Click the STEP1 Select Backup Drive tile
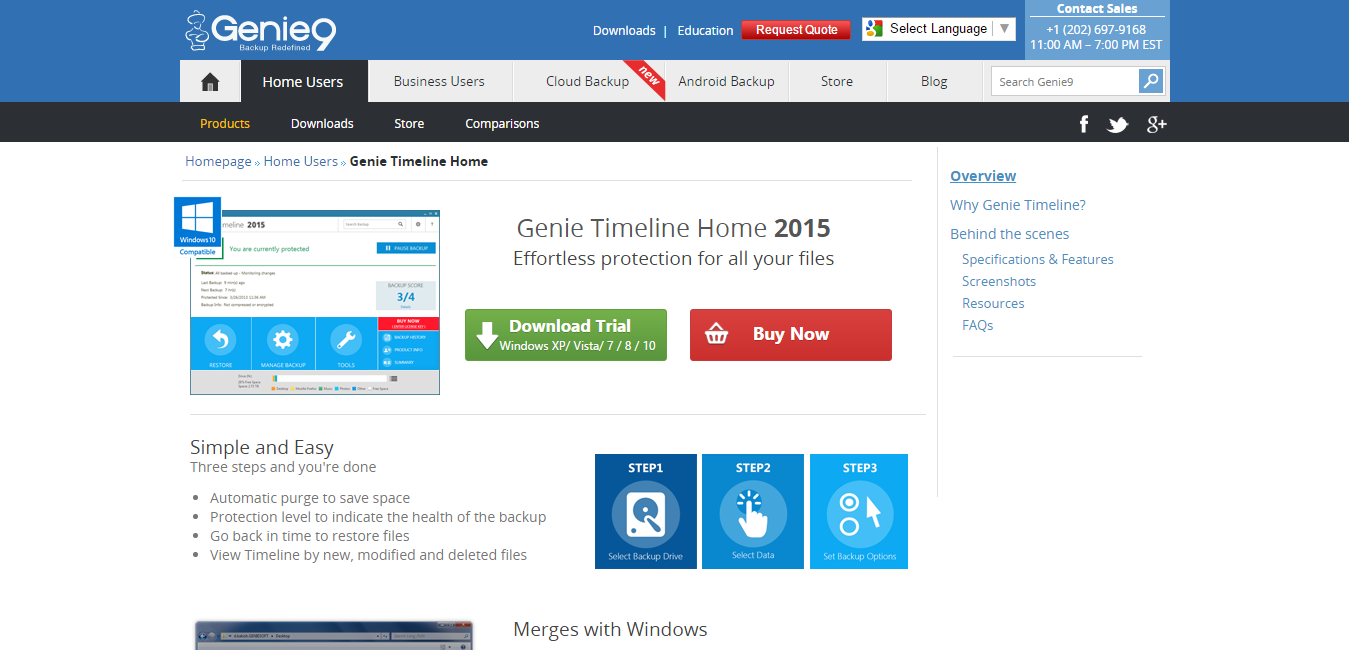 coord(645,511)
